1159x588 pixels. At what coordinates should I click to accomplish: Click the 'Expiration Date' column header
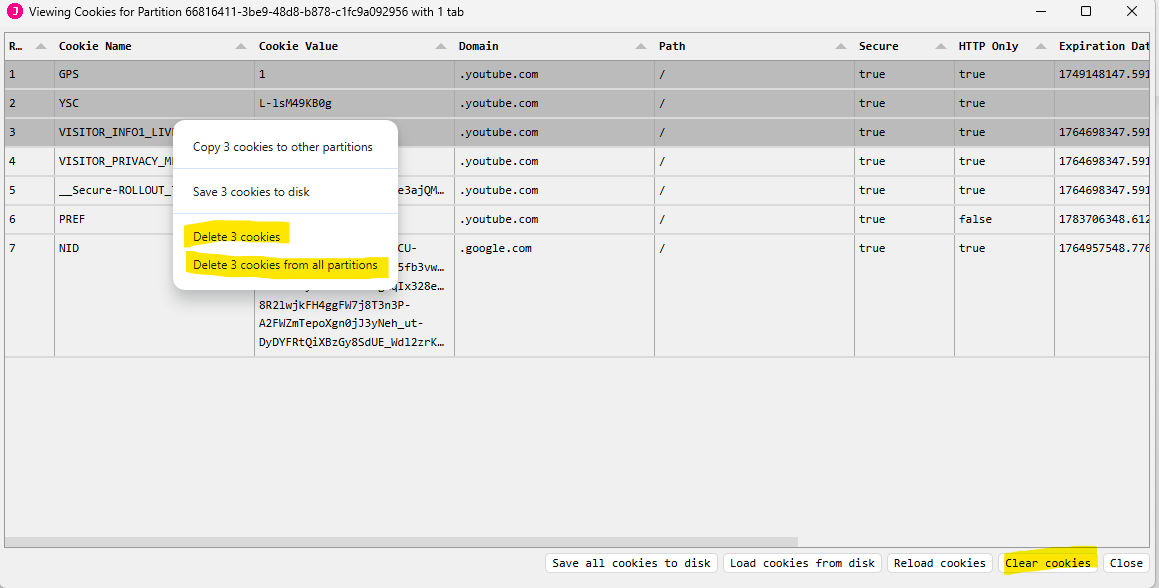click(x=1104, y=46)
